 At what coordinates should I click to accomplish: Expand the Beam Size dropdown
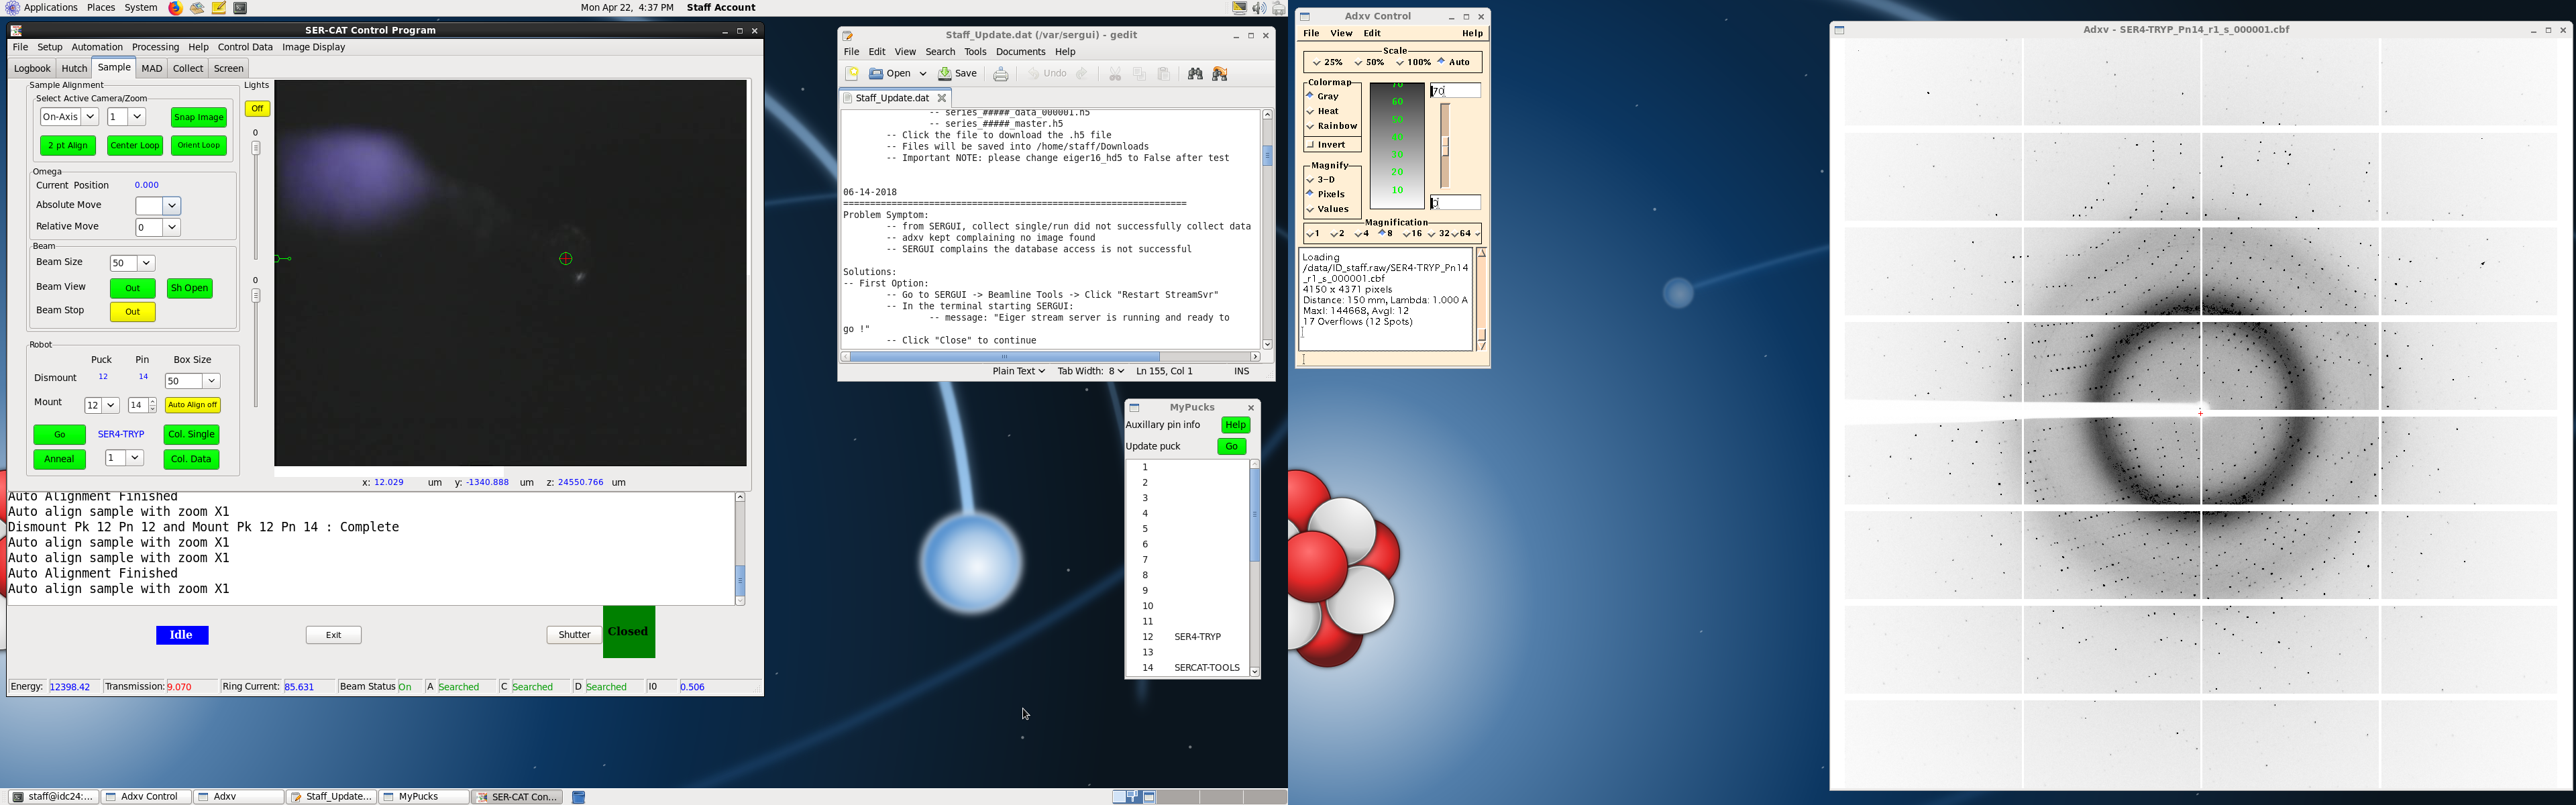[x=145, y=263]
